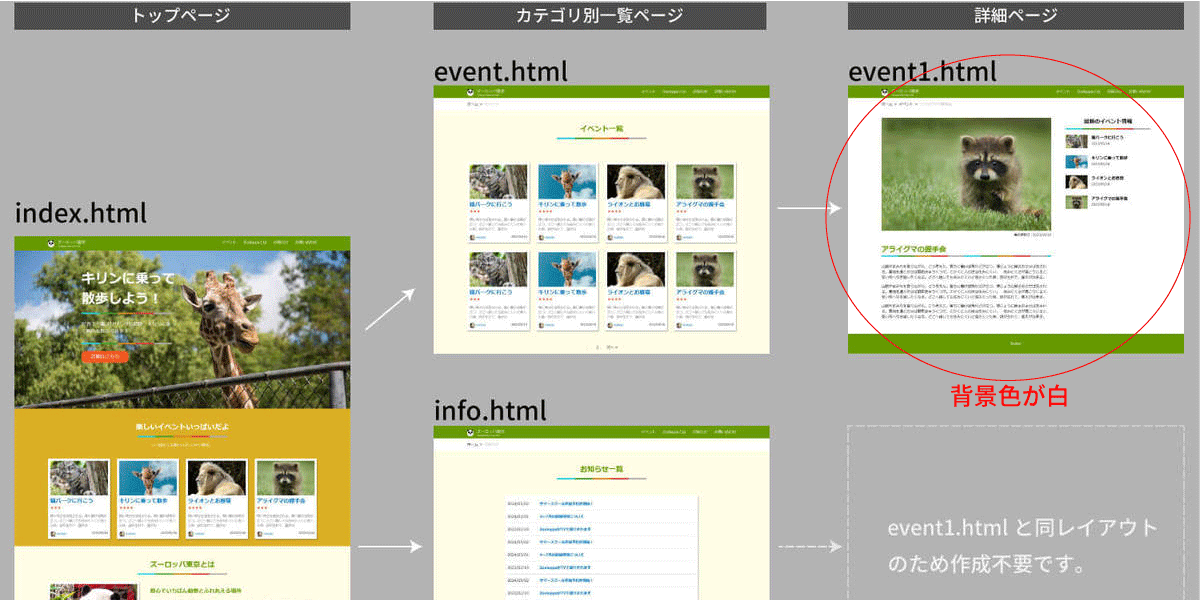Click the green footer bar in event1.html
Screen dimensions: 1200x600
click(1015, 343)
